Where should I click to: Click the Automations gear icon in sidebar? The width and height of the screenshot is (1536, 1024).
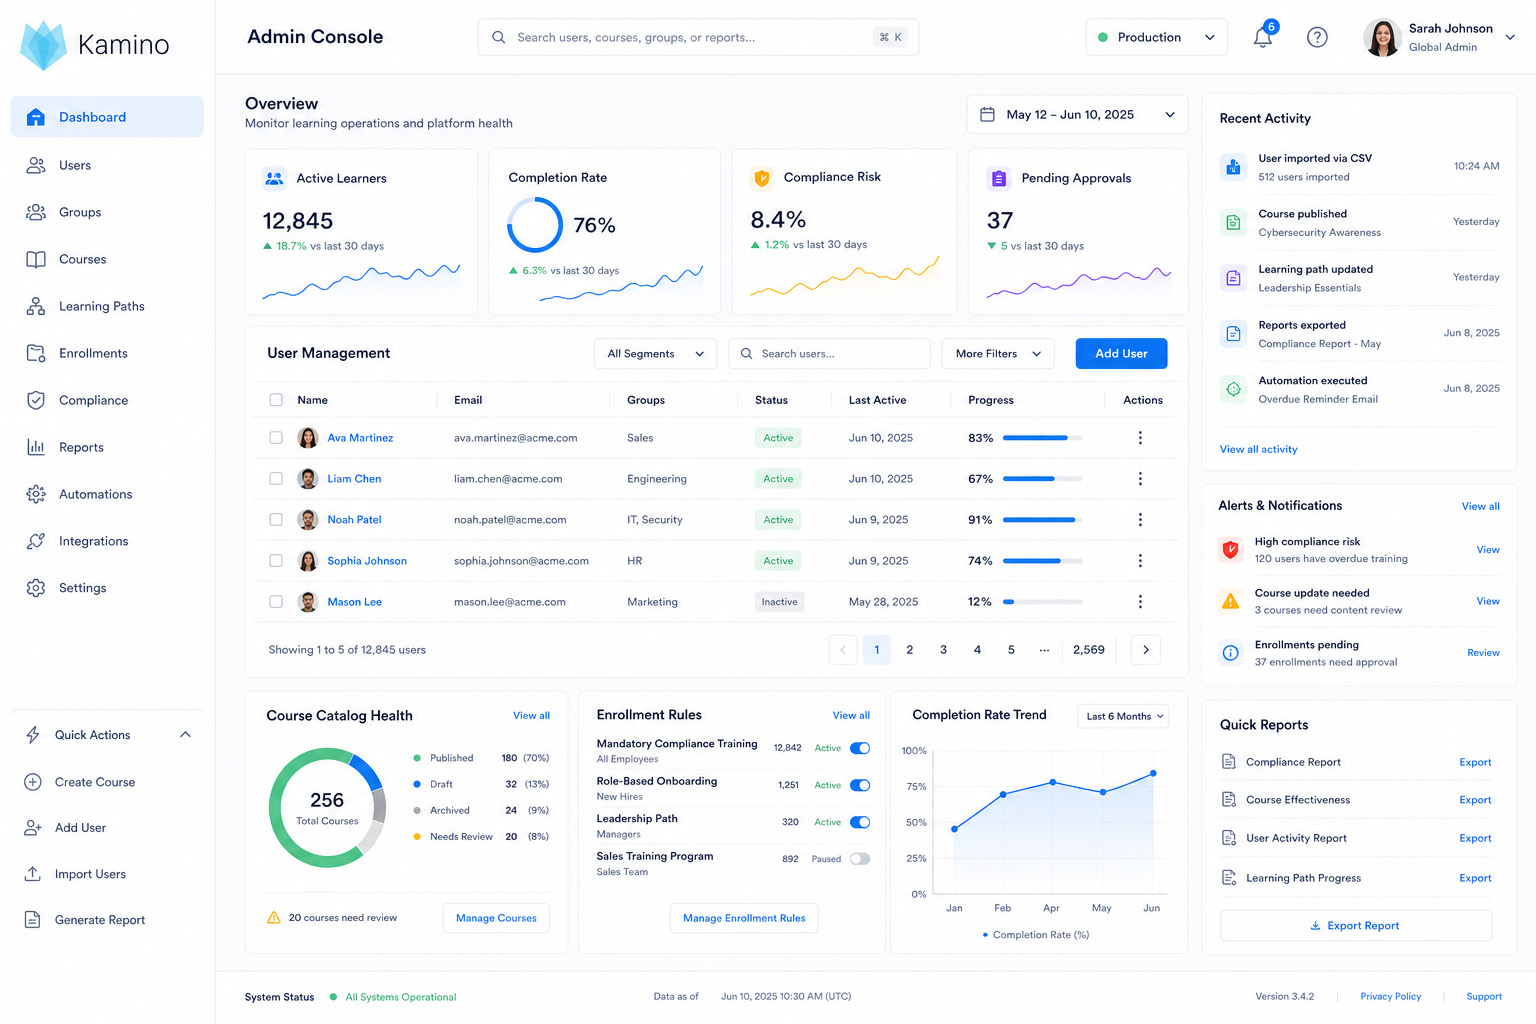36,494
